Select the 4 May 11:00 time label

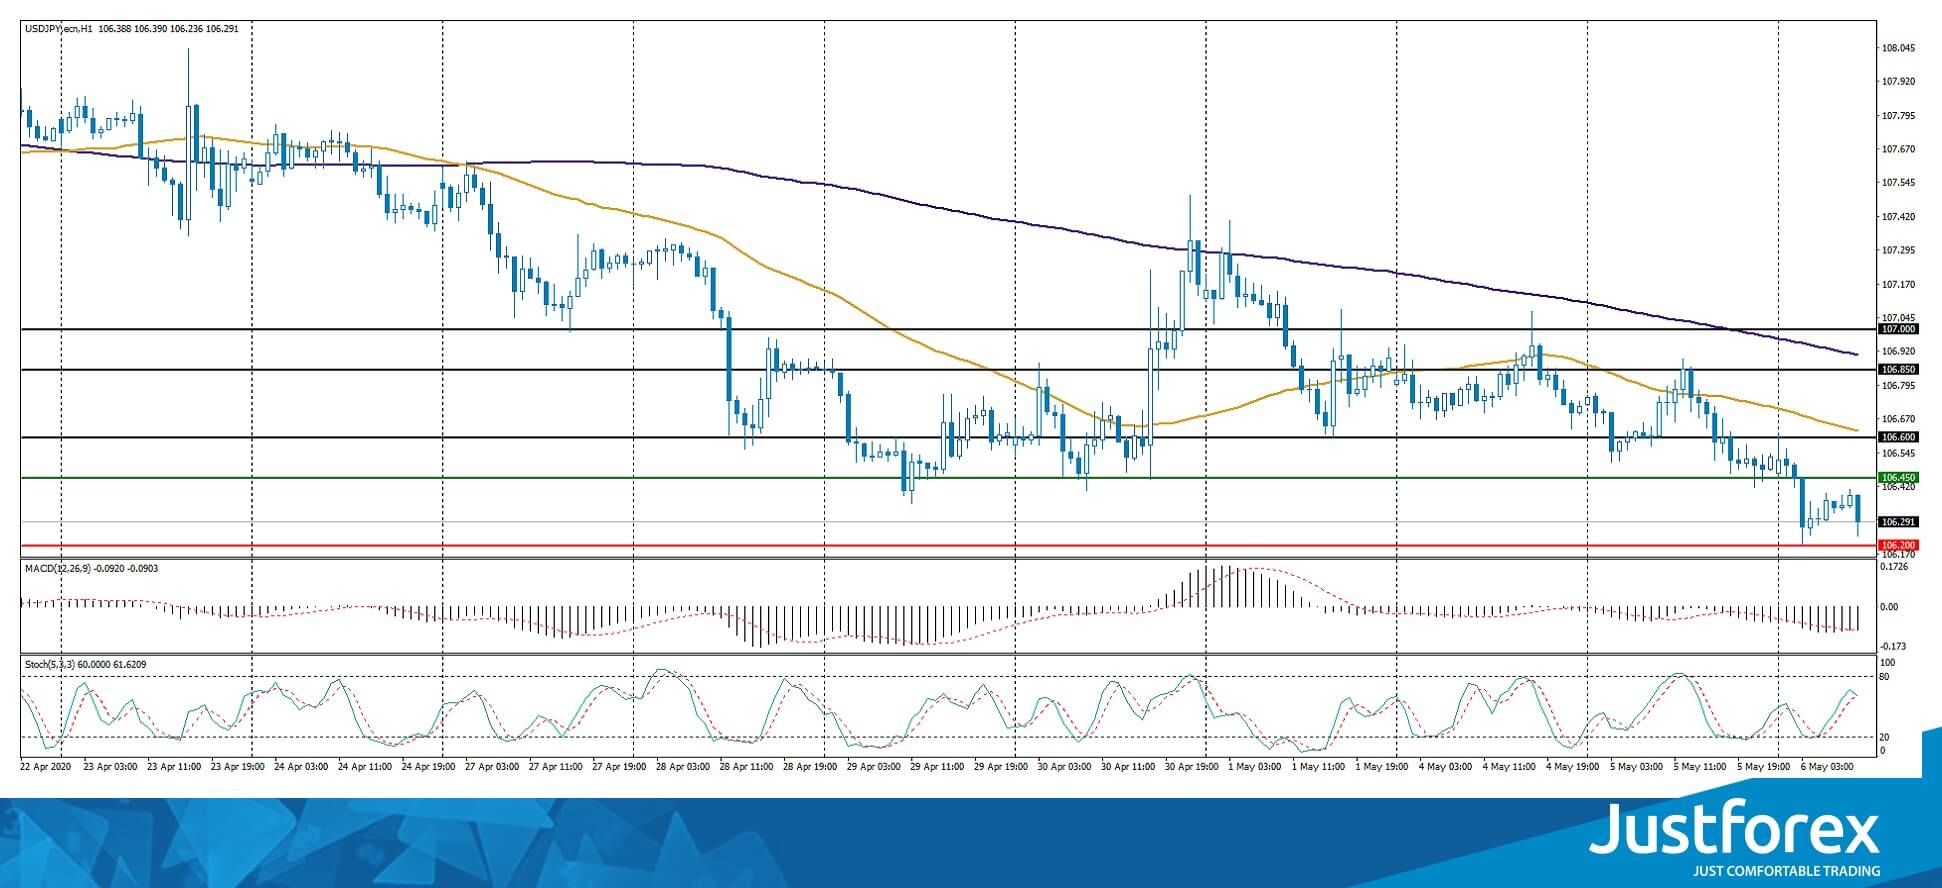point(1510,767)
